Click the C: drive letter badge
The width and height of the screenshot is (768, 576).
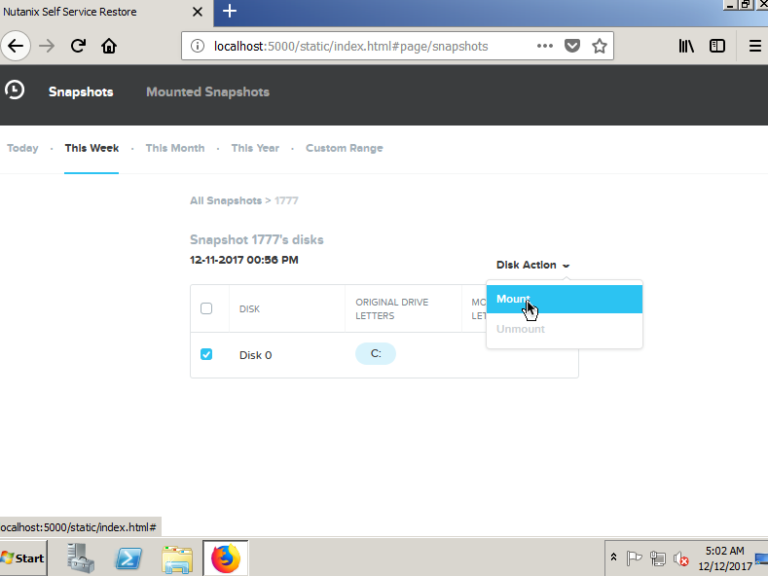376,354
